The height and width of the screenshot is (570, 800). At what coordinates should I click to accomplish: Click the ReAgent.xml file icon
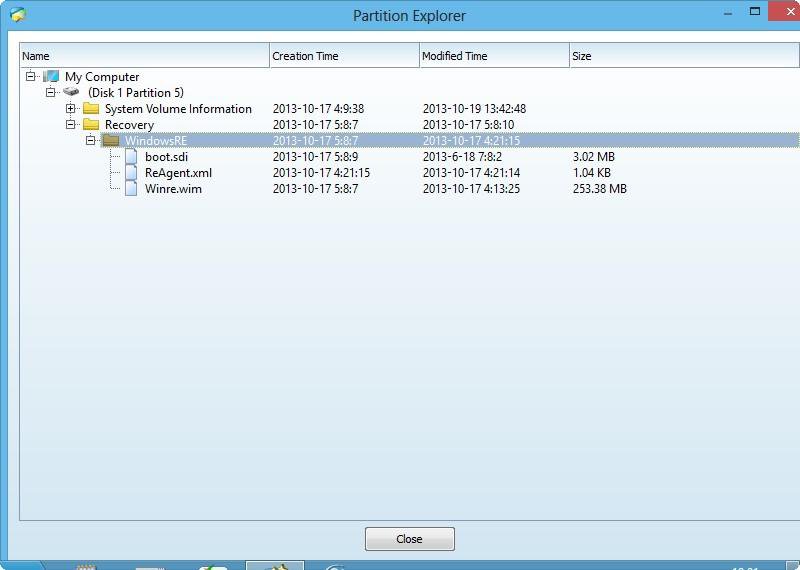tap(131, 173)
